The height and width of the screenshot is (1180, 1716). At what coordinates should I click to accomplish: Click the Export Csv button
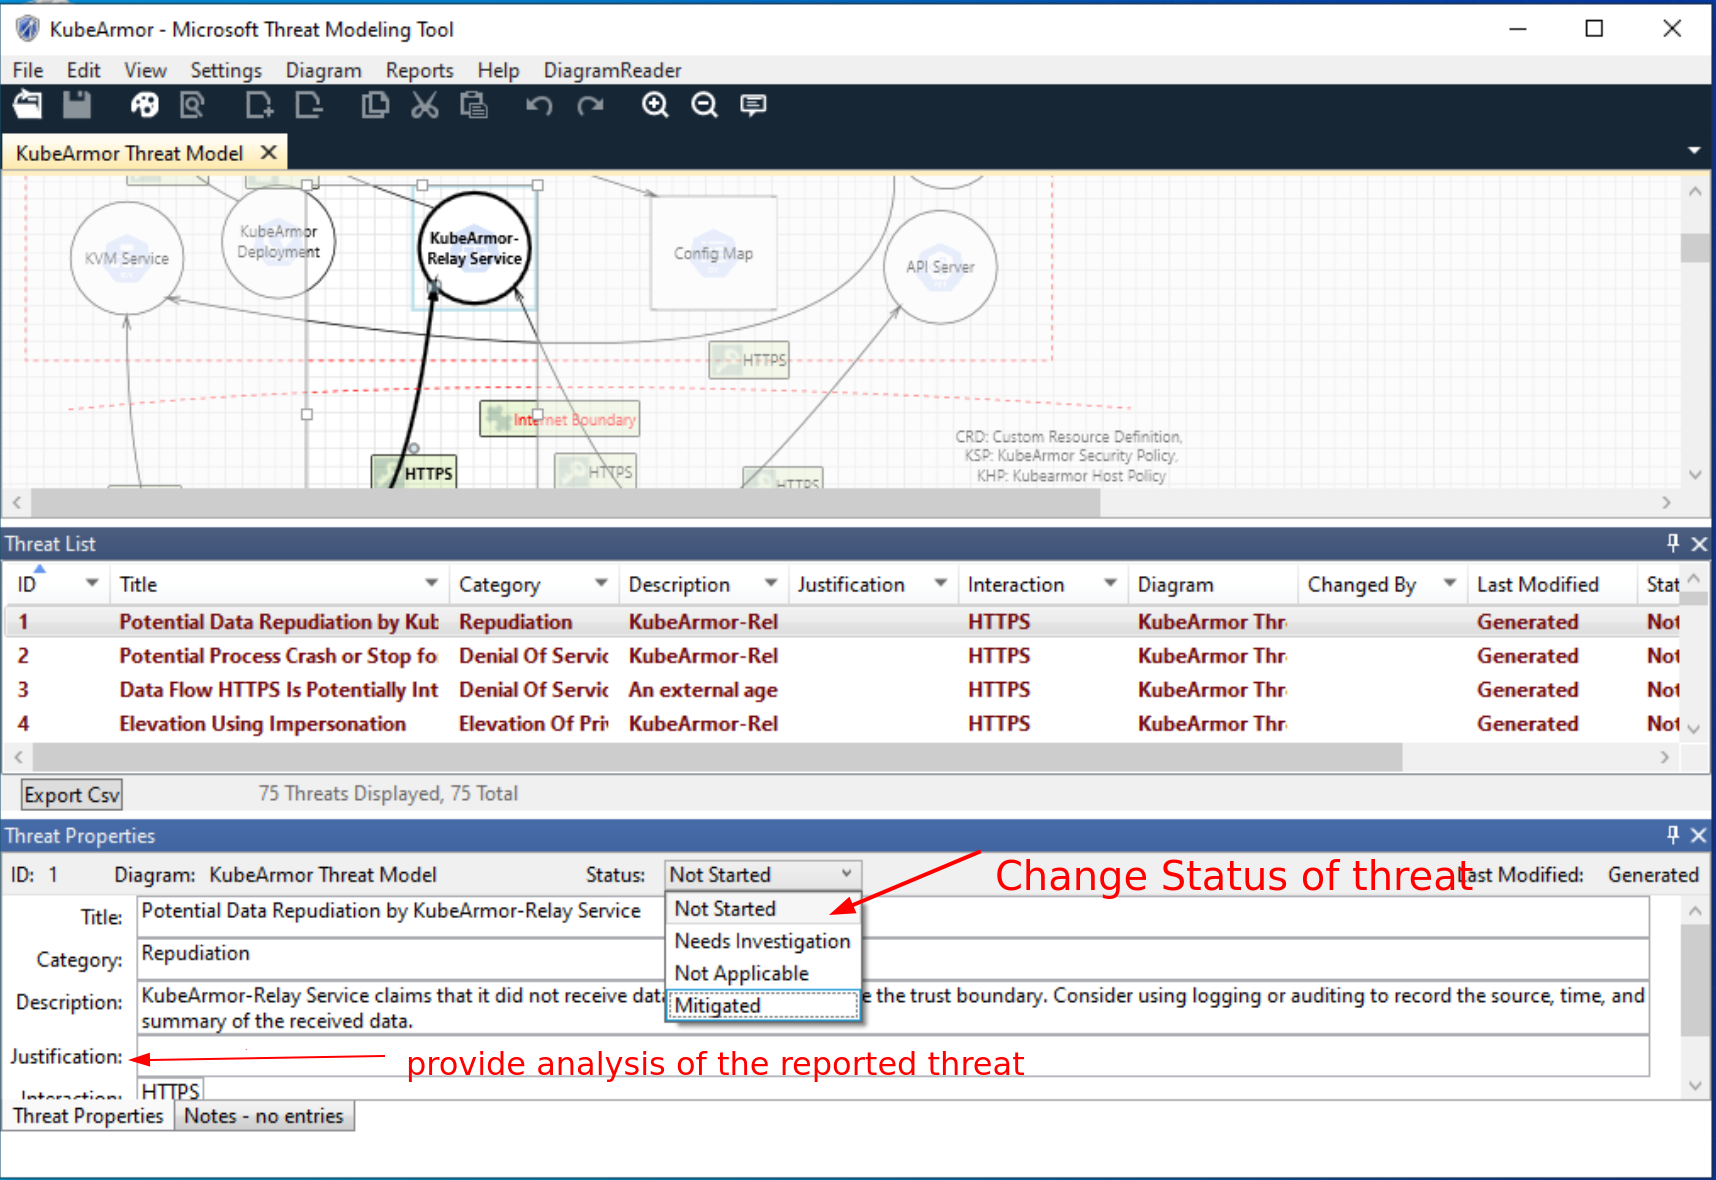(72, 795)
